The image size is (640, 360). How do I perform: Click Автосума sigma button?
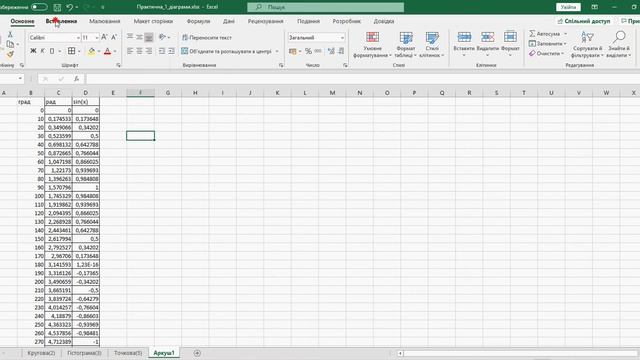pos(544,33)
